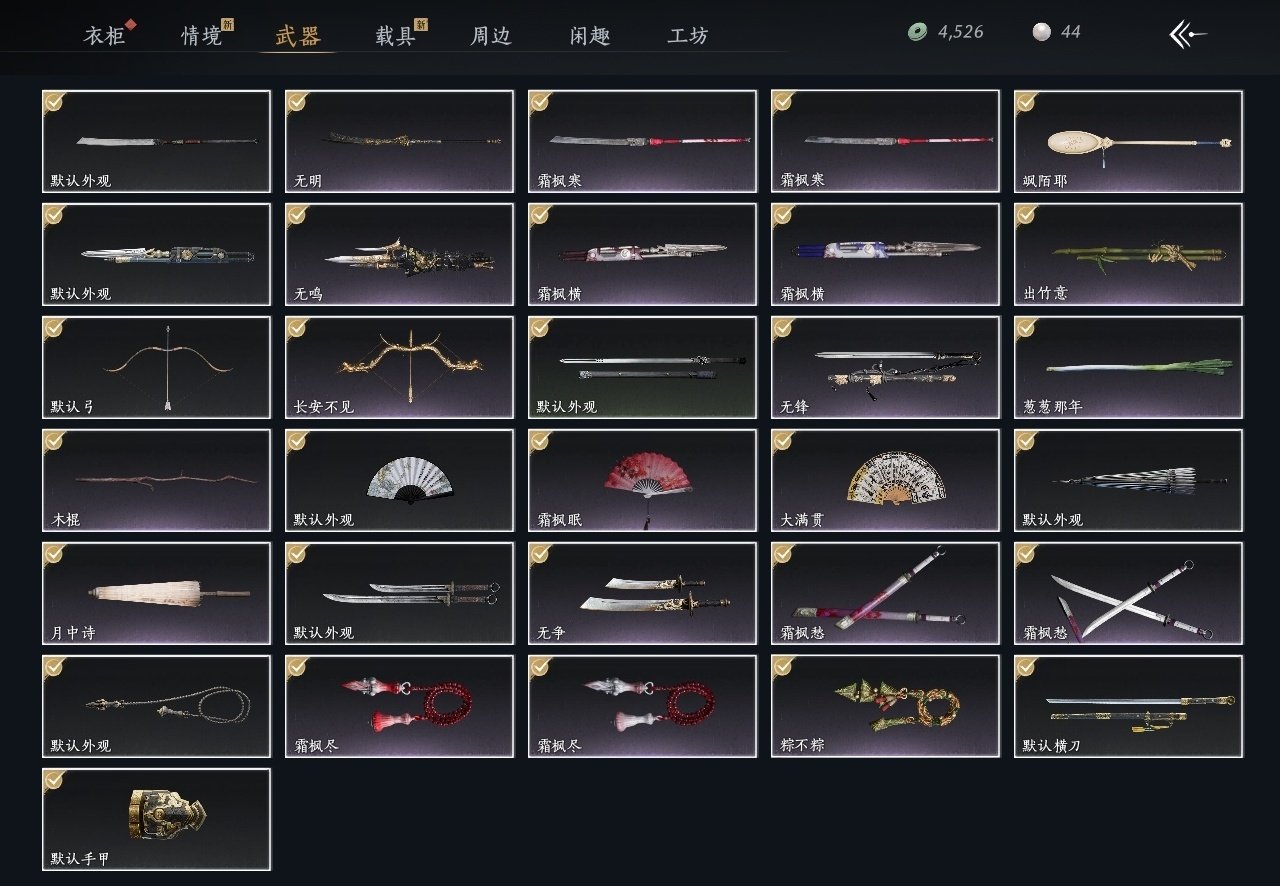Select the 无争 dual blades skin
The width and height of the screenshot is (1280, 886).
coord(642,593)
